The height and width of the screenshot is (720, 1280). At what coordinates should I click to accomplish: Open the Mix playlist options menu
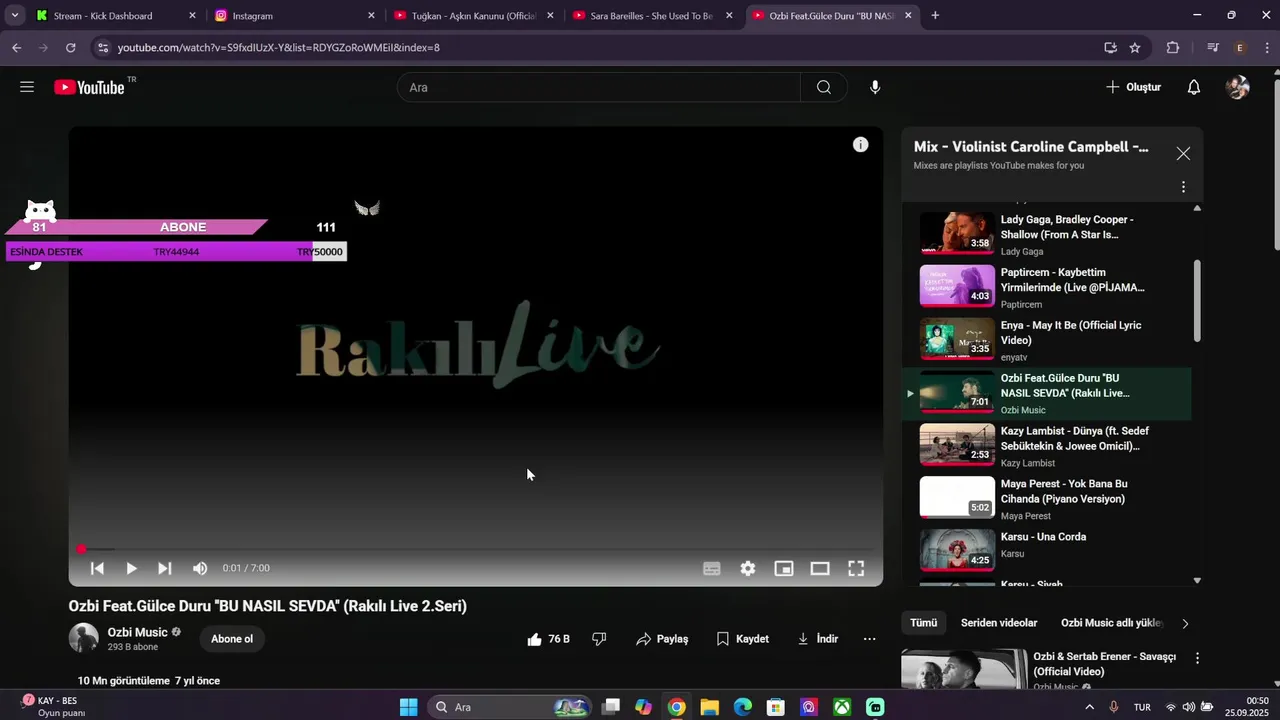pyautogui.click(x=1183, y=187)
